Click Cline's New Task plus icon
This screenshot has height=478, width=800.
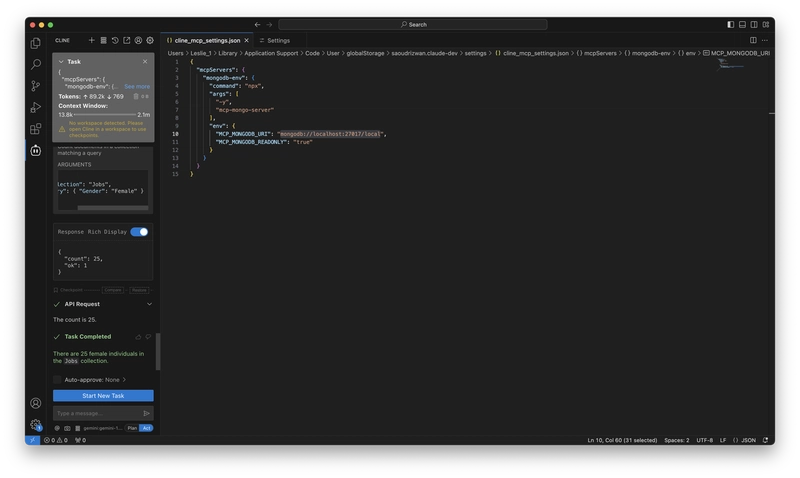click(91, 40)
